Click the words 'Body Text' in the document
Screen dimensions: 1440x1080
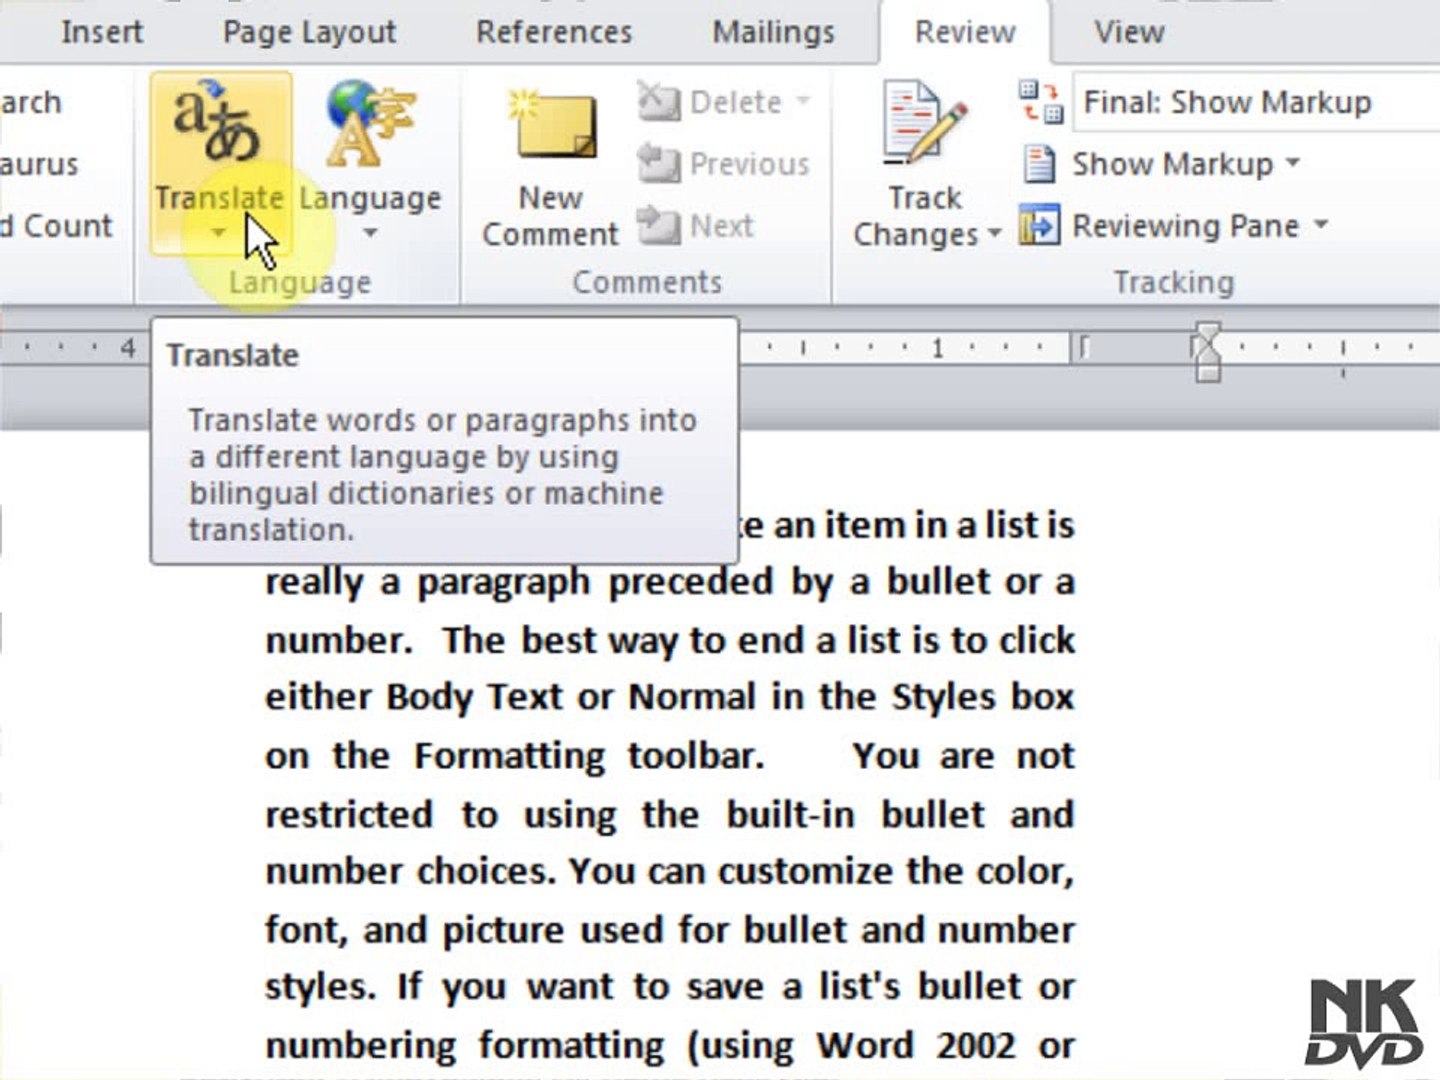[475, 697]
